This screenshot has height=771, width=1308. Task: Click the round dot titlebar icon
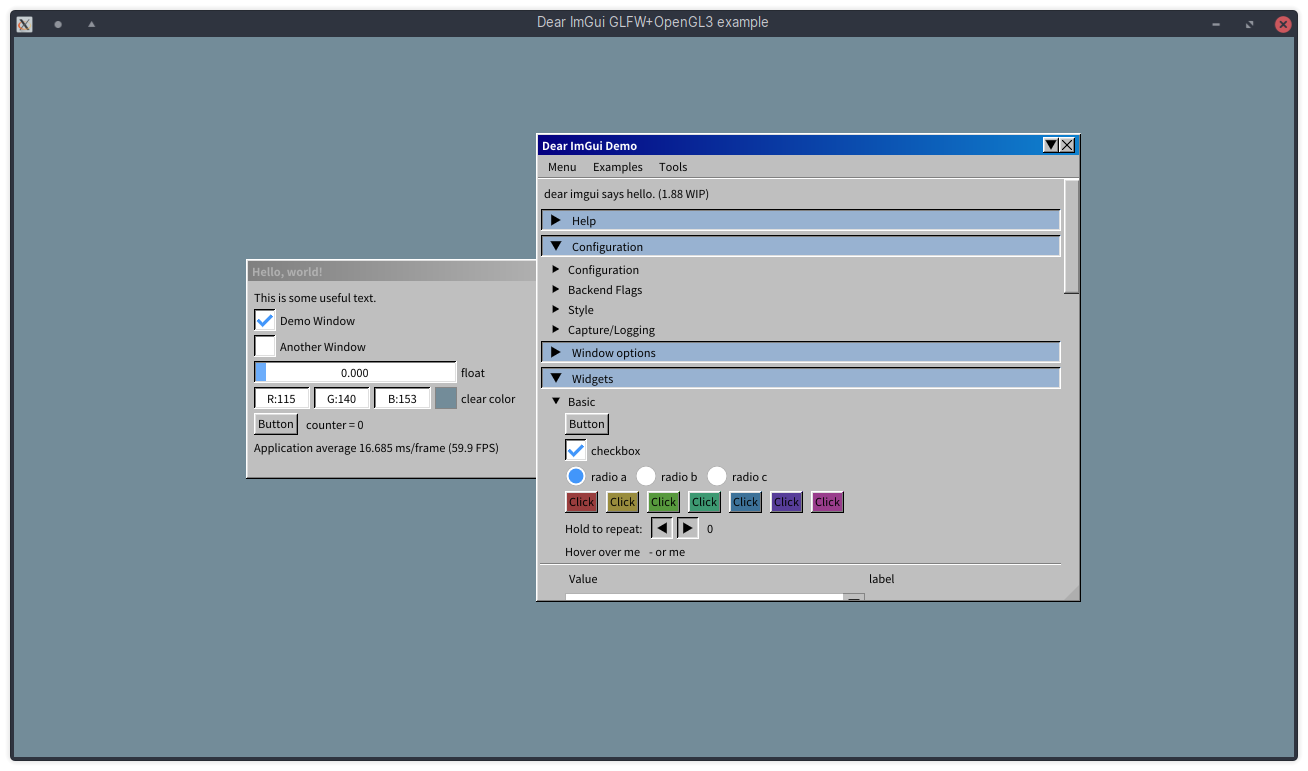pos(58,23)
